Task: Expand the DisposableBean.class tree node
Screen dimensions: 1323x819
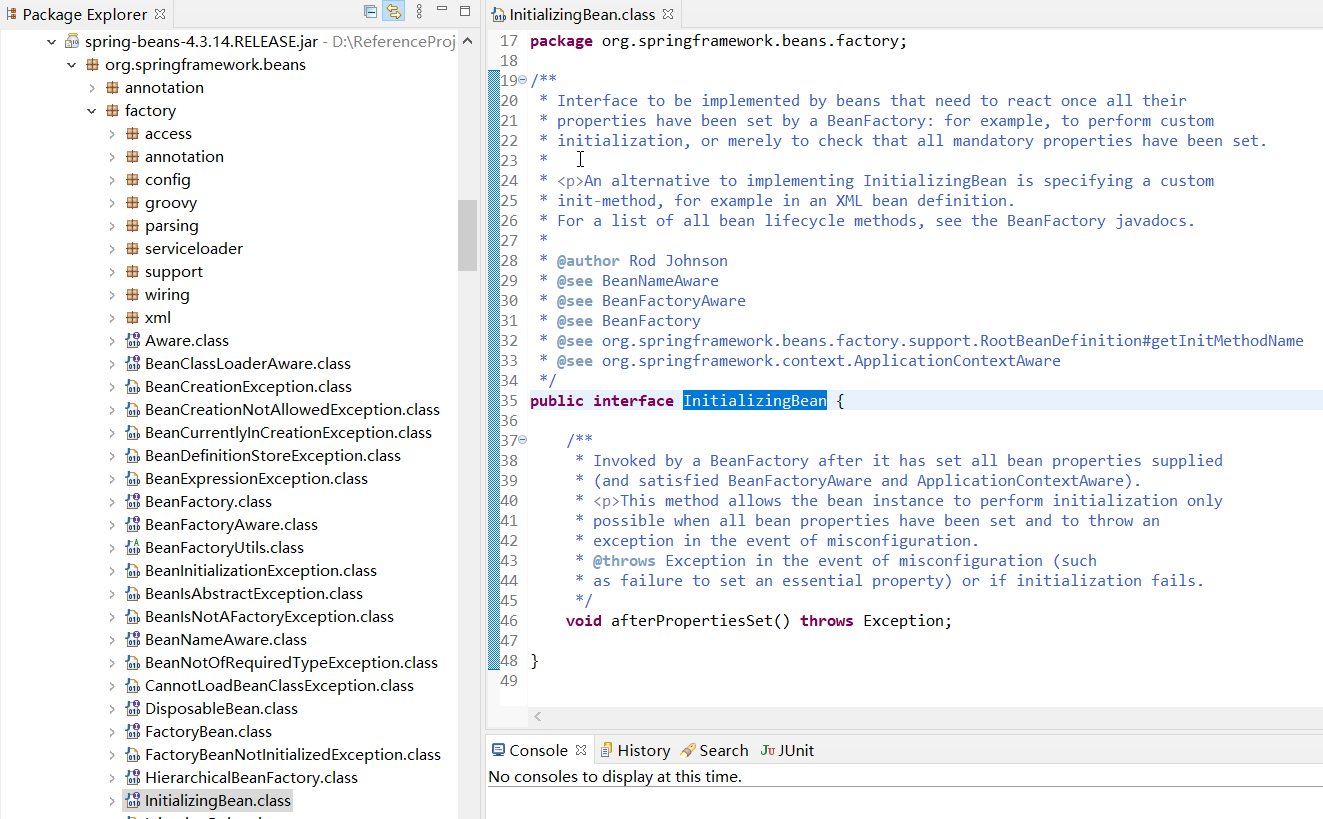Action: [112, 709]
